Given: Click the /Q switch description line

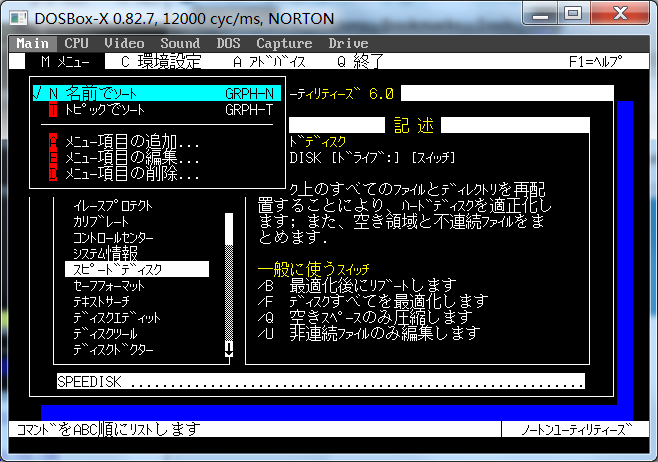Looking at the screenshot, I should click(365, 318).
